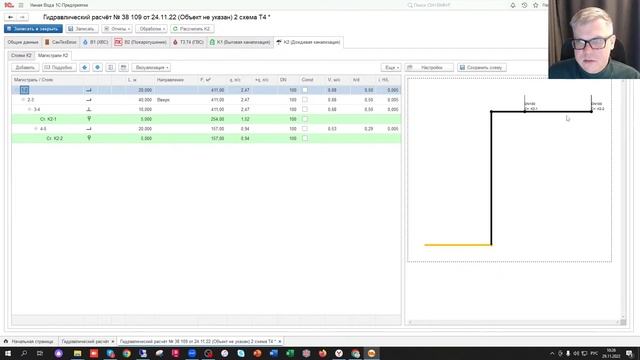Viewport: 640px width, 360px height.
Task: Open the history clock icon
Action: (x=524, y=5)
